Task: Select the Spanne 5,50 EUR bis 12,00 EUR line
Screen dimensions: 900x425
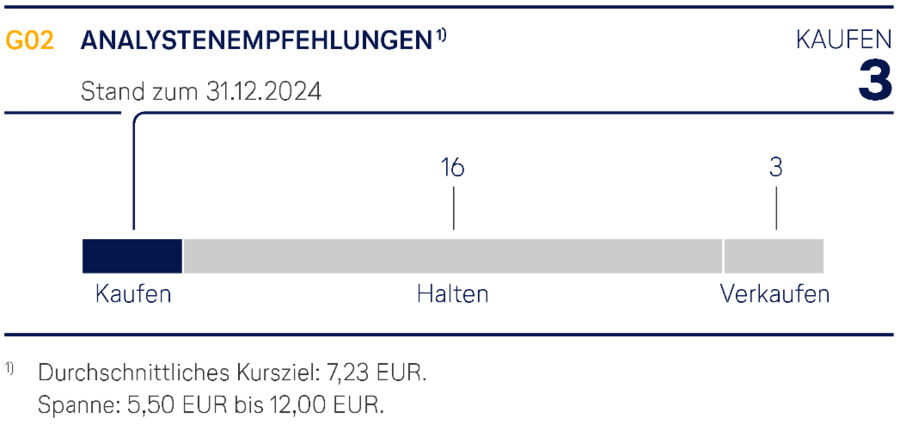Action: [x=210, y=405]
